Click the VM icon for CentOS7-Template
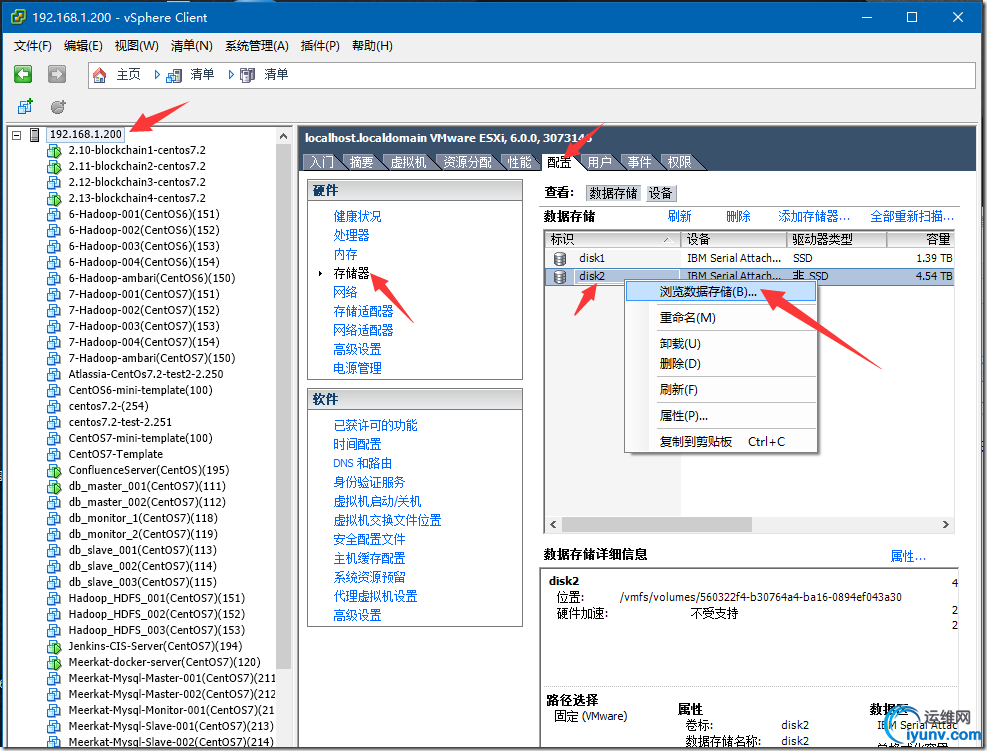Image resolution: width=987 pixels, height=751 pixels. (x=54, y=455)
